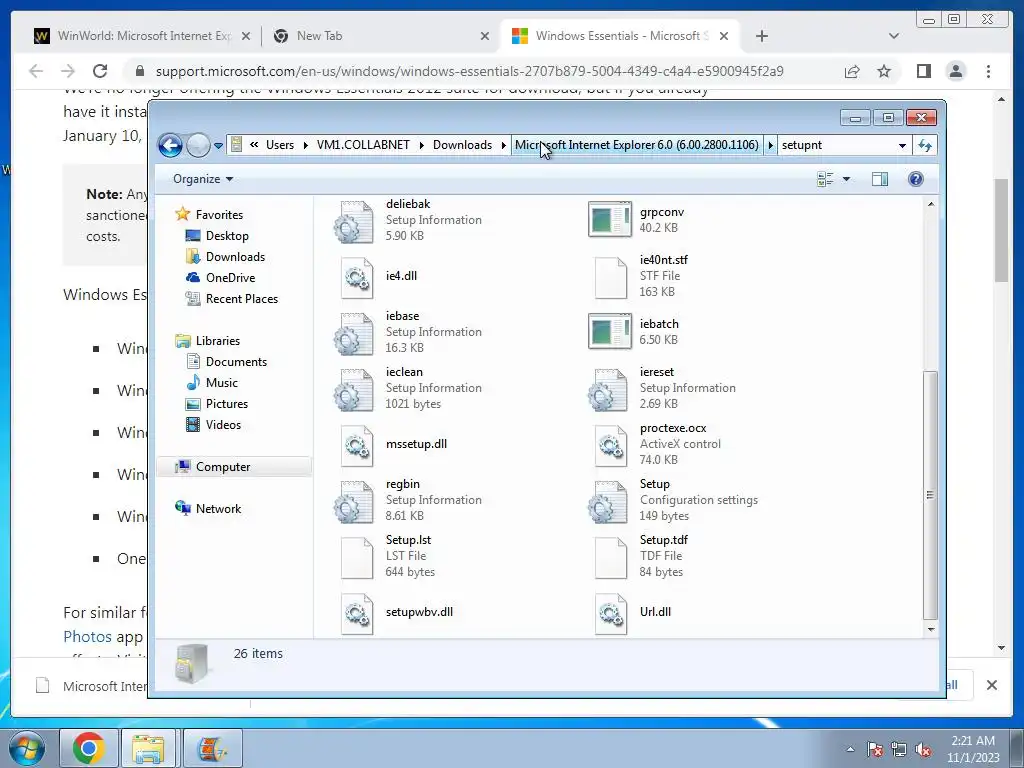Expand the arrow after Downloads breadcrumb
This screenshot has width=1024, height=768.
point(504,145)
